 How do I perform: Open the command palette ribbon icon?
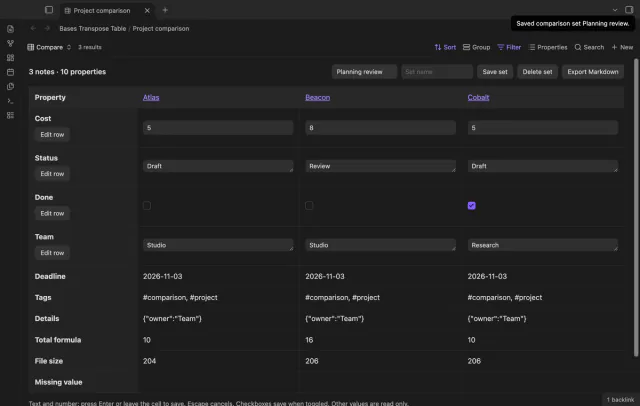tap(11, 101)
